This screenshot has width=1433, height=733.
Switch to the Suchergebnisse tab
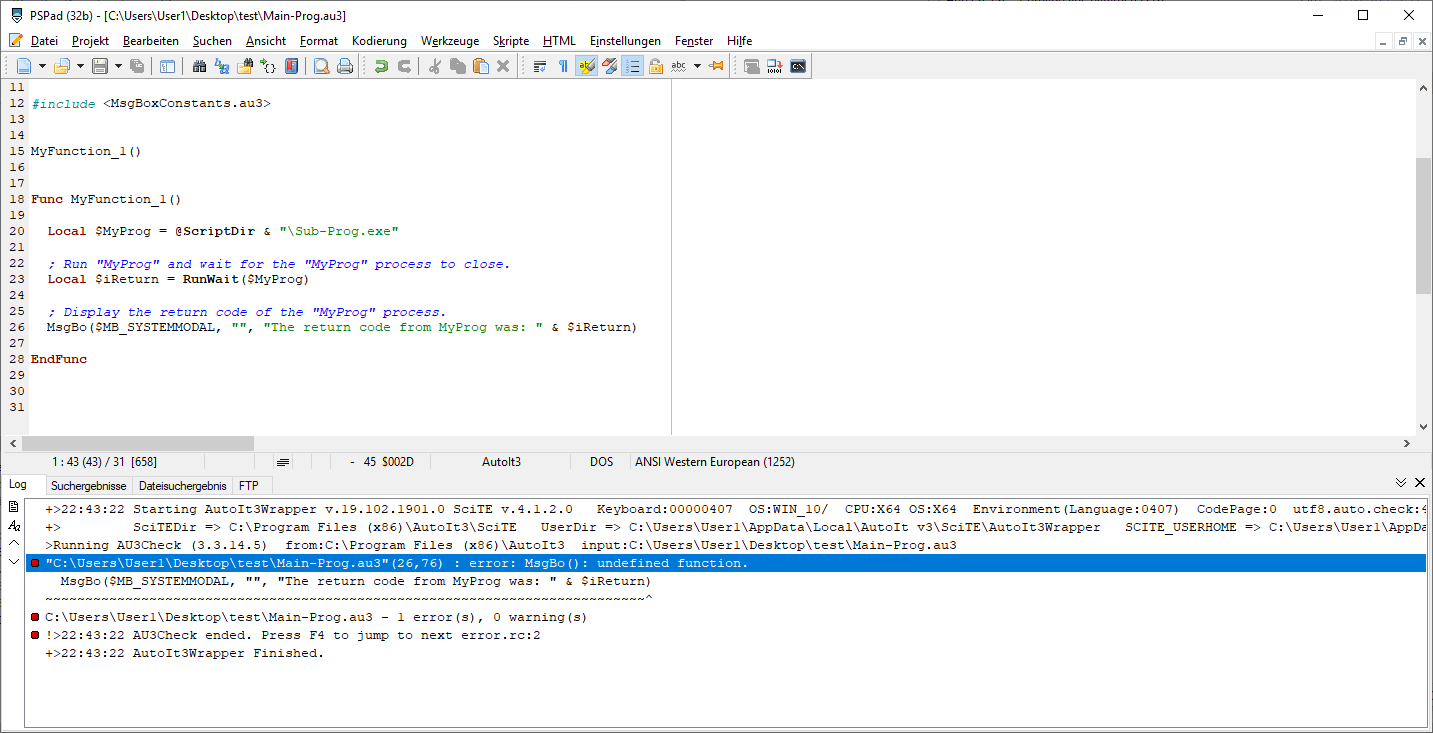coord(88,486)
